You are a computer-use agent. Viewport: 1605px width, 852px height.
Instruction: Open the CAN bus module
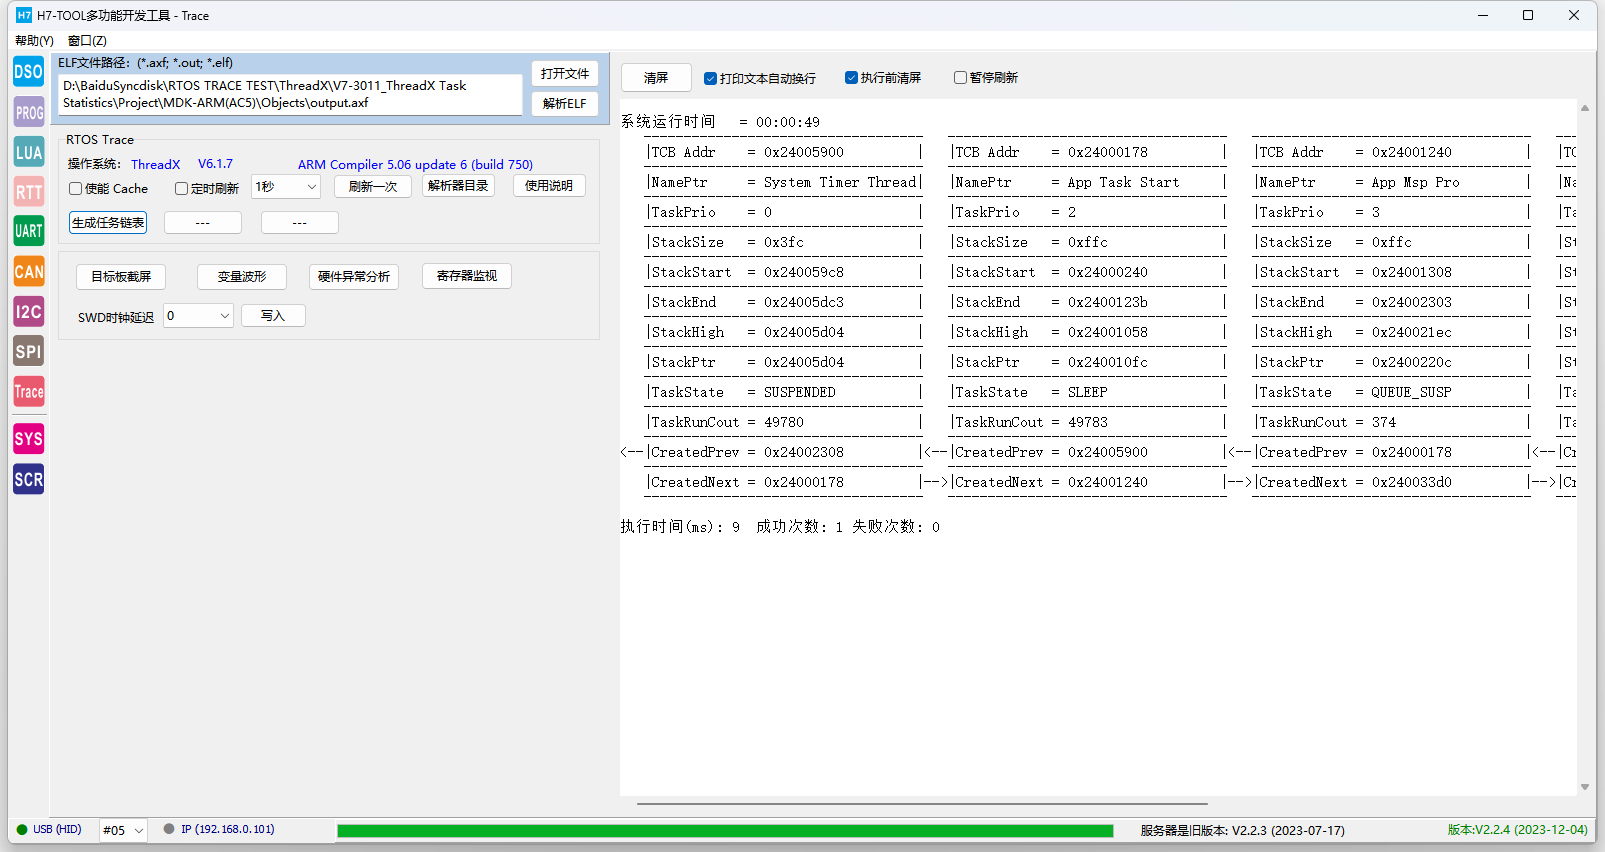pos(28,271)
